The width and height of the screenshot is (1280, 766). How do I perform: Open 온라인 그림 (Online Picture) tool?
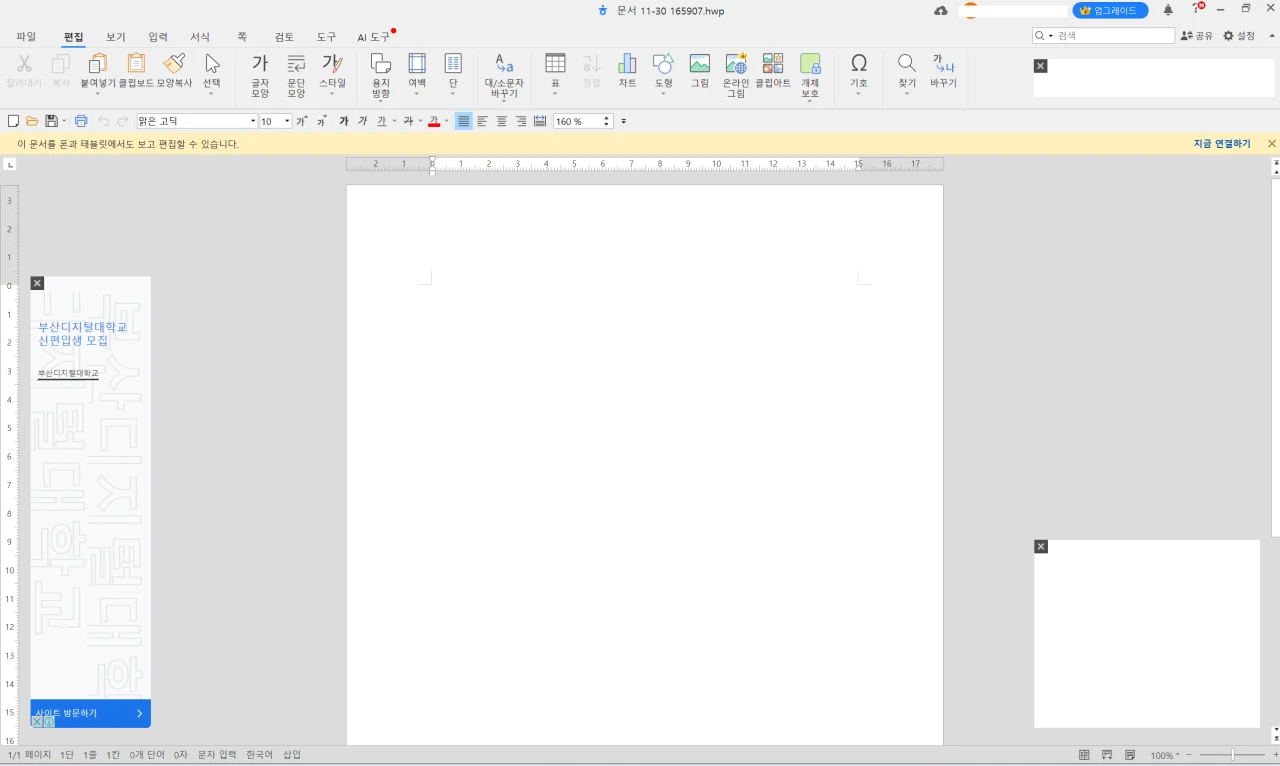[736, 76]
